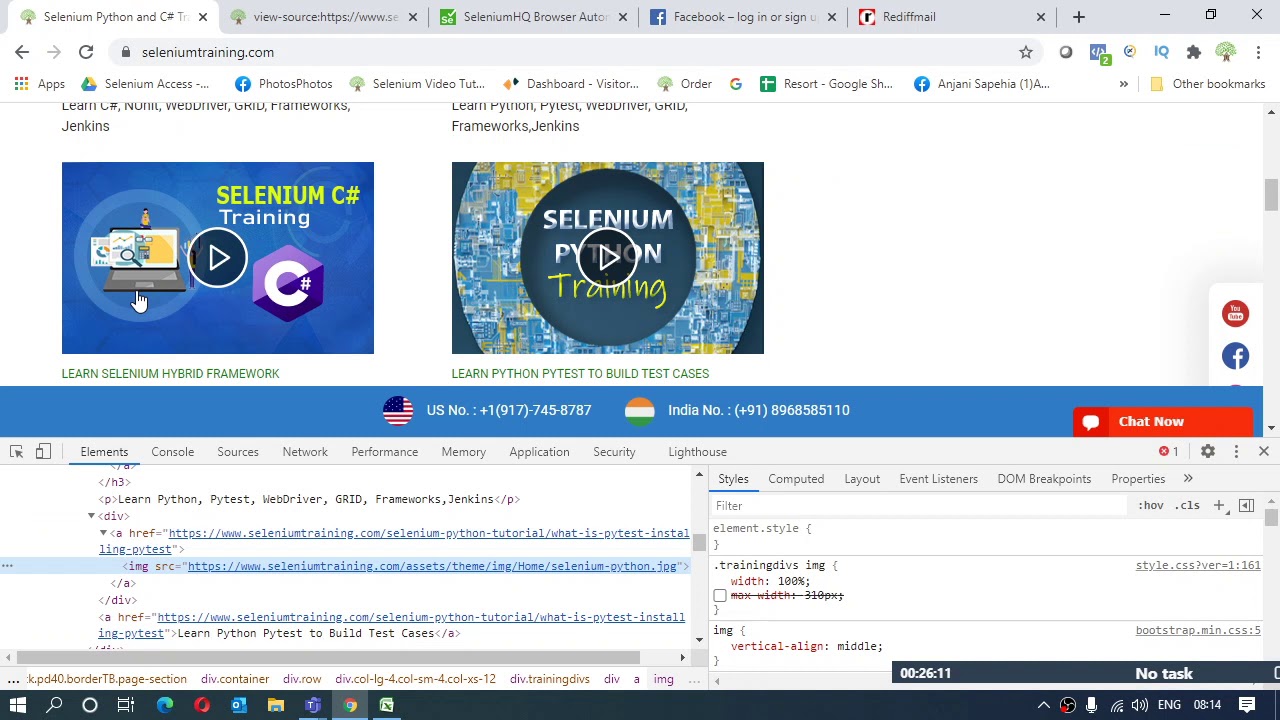
Task: Open Windows notification center icon
Action: click(1247, 706)
